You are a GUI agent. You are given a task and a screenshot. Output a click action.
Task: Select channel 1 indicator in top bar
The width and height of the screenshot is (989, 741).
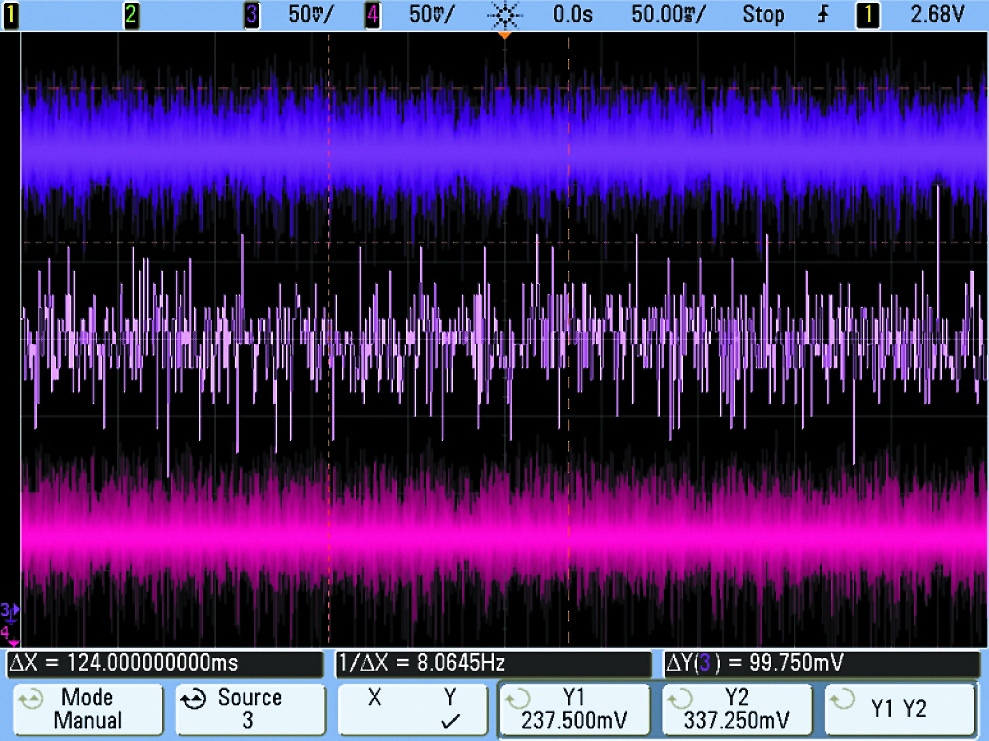(11, 15)
